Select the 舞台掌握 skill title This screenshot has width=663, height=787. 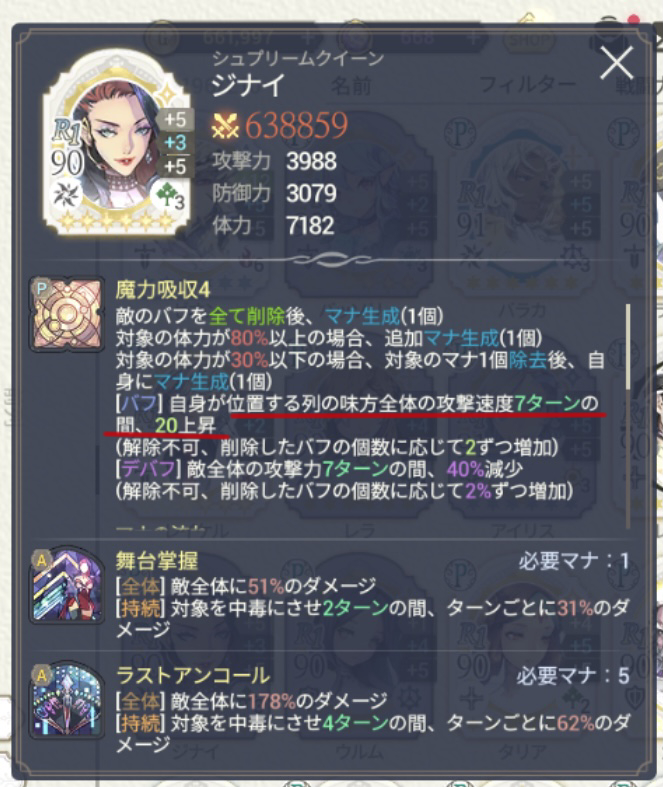click(157, 561)
